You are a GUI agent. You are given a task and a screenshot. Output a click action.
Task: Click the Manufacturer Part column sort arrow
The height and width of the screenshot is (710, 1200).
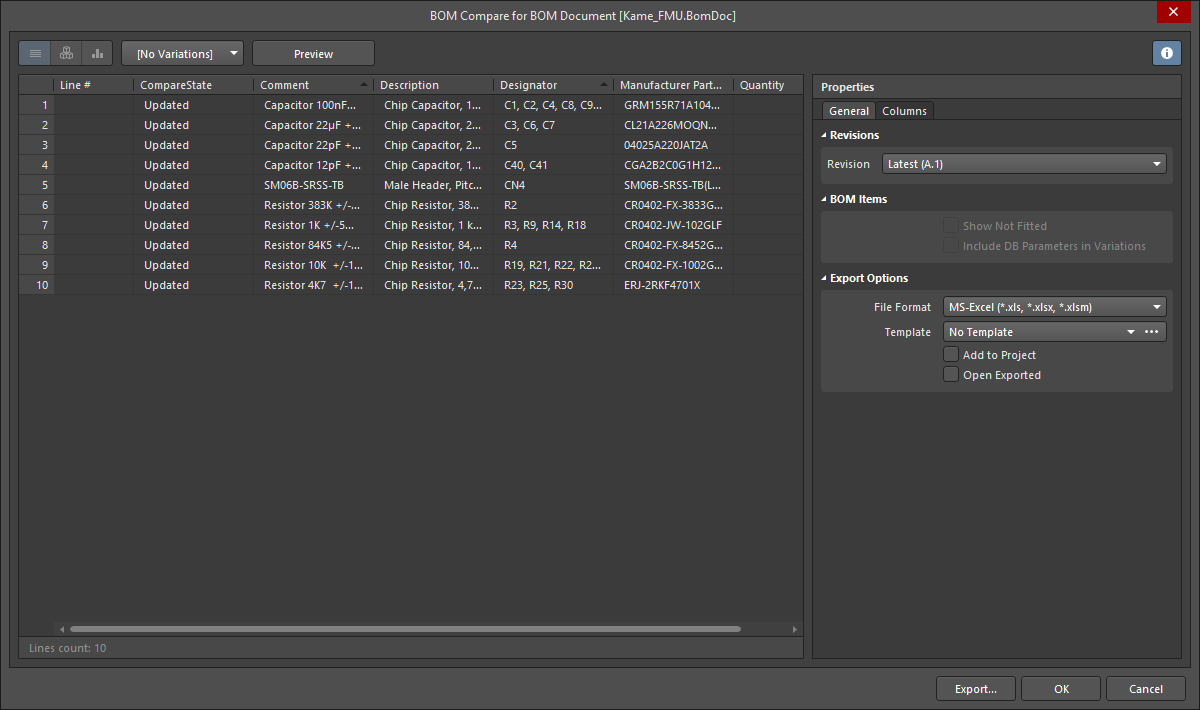[x=726, y=84]
